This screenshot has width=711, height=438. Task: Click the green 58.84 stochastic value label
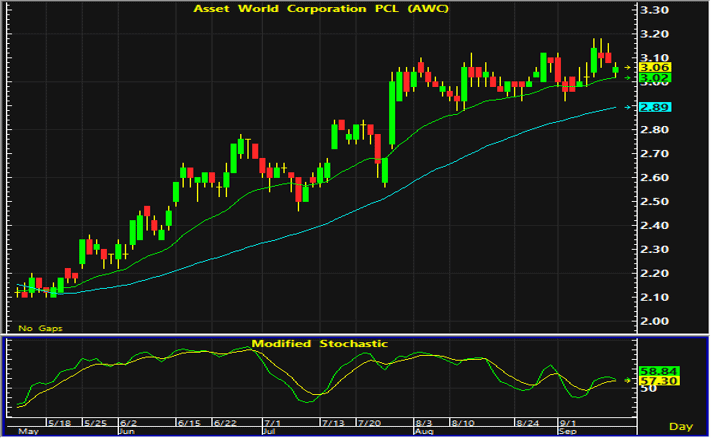pyautogui.click(x=658, y=371)
